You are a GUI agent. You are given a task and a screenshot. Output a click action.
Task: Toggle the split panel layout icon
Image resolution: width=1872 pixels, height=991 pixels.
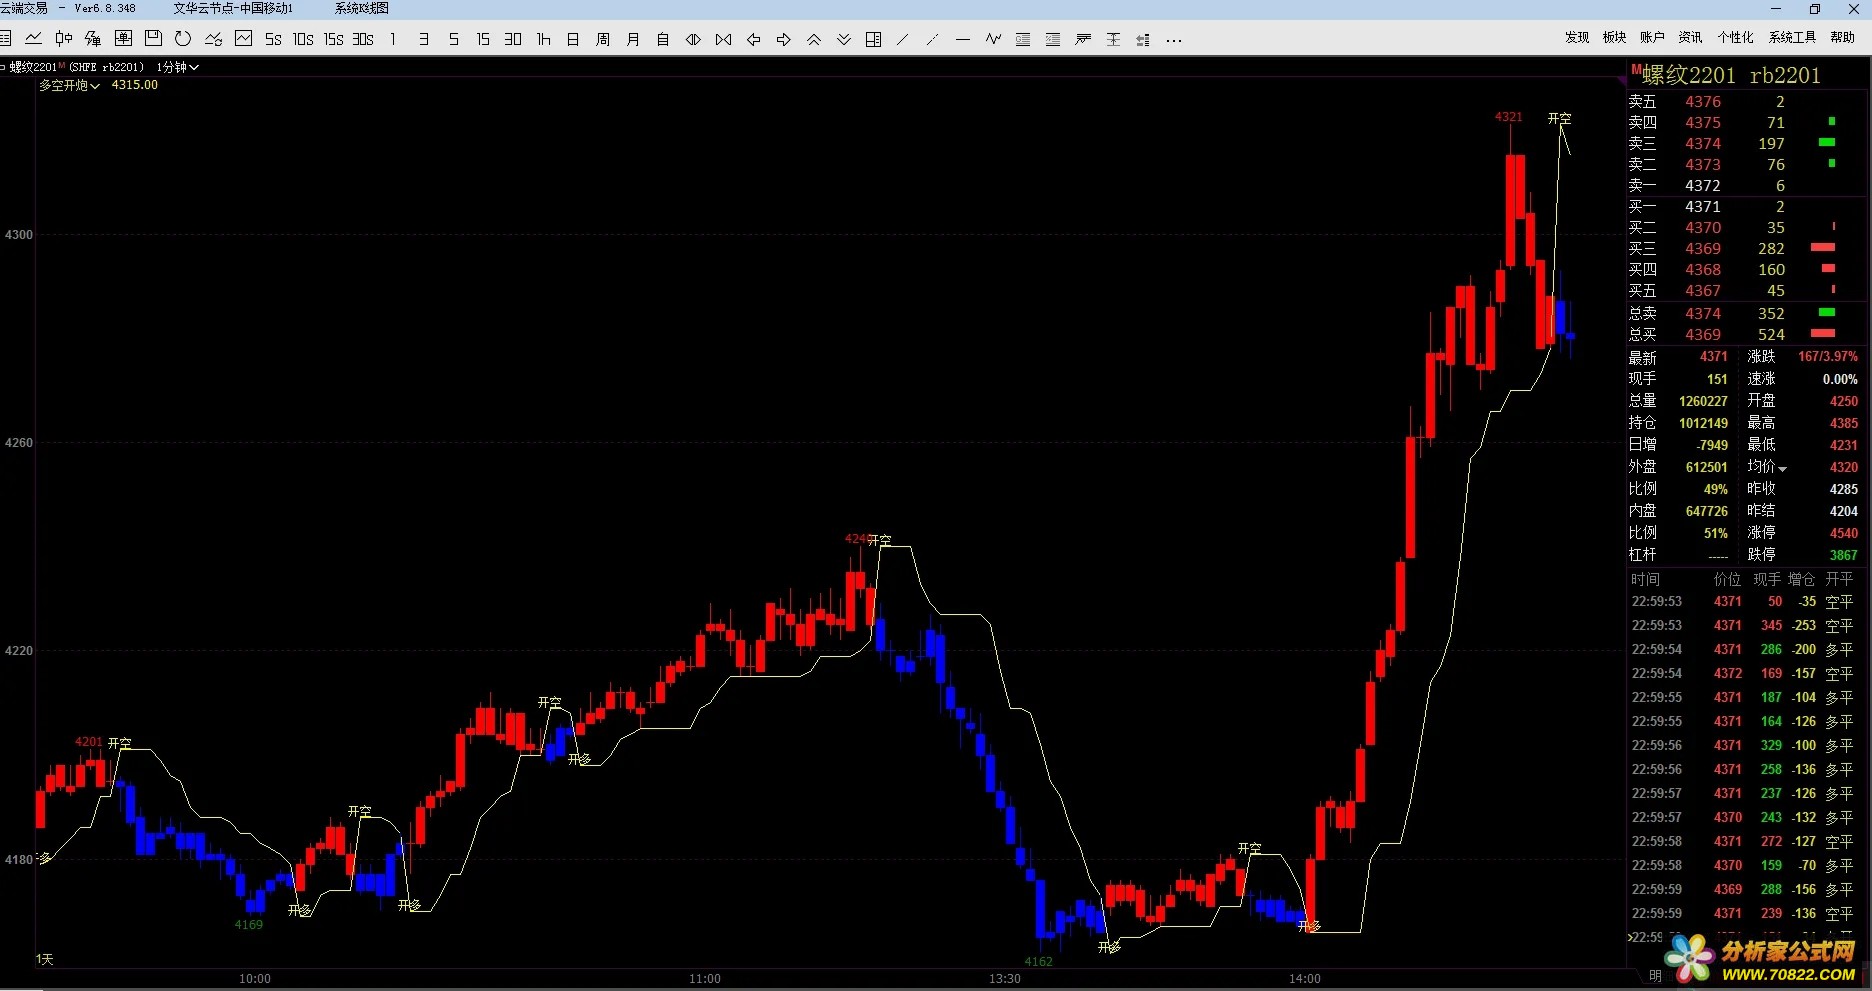tap(873, 39)
